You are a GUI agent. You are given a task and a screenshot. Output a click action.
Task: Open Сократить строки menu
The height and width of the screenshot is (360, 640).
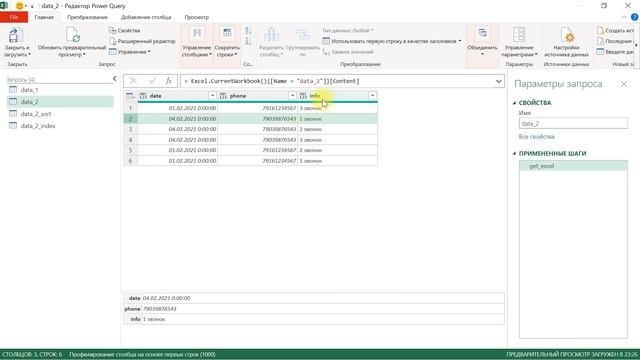227,42
